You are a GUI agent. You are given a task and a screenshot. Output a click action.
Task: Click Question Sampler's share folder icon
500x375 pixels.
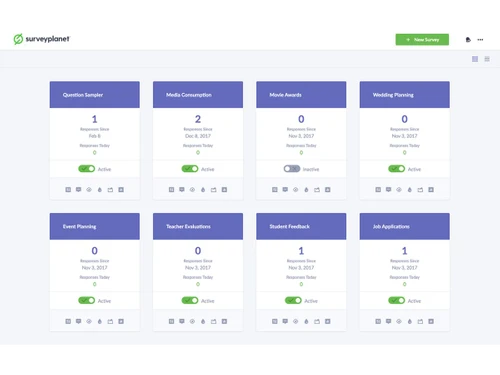coord(110,190)
